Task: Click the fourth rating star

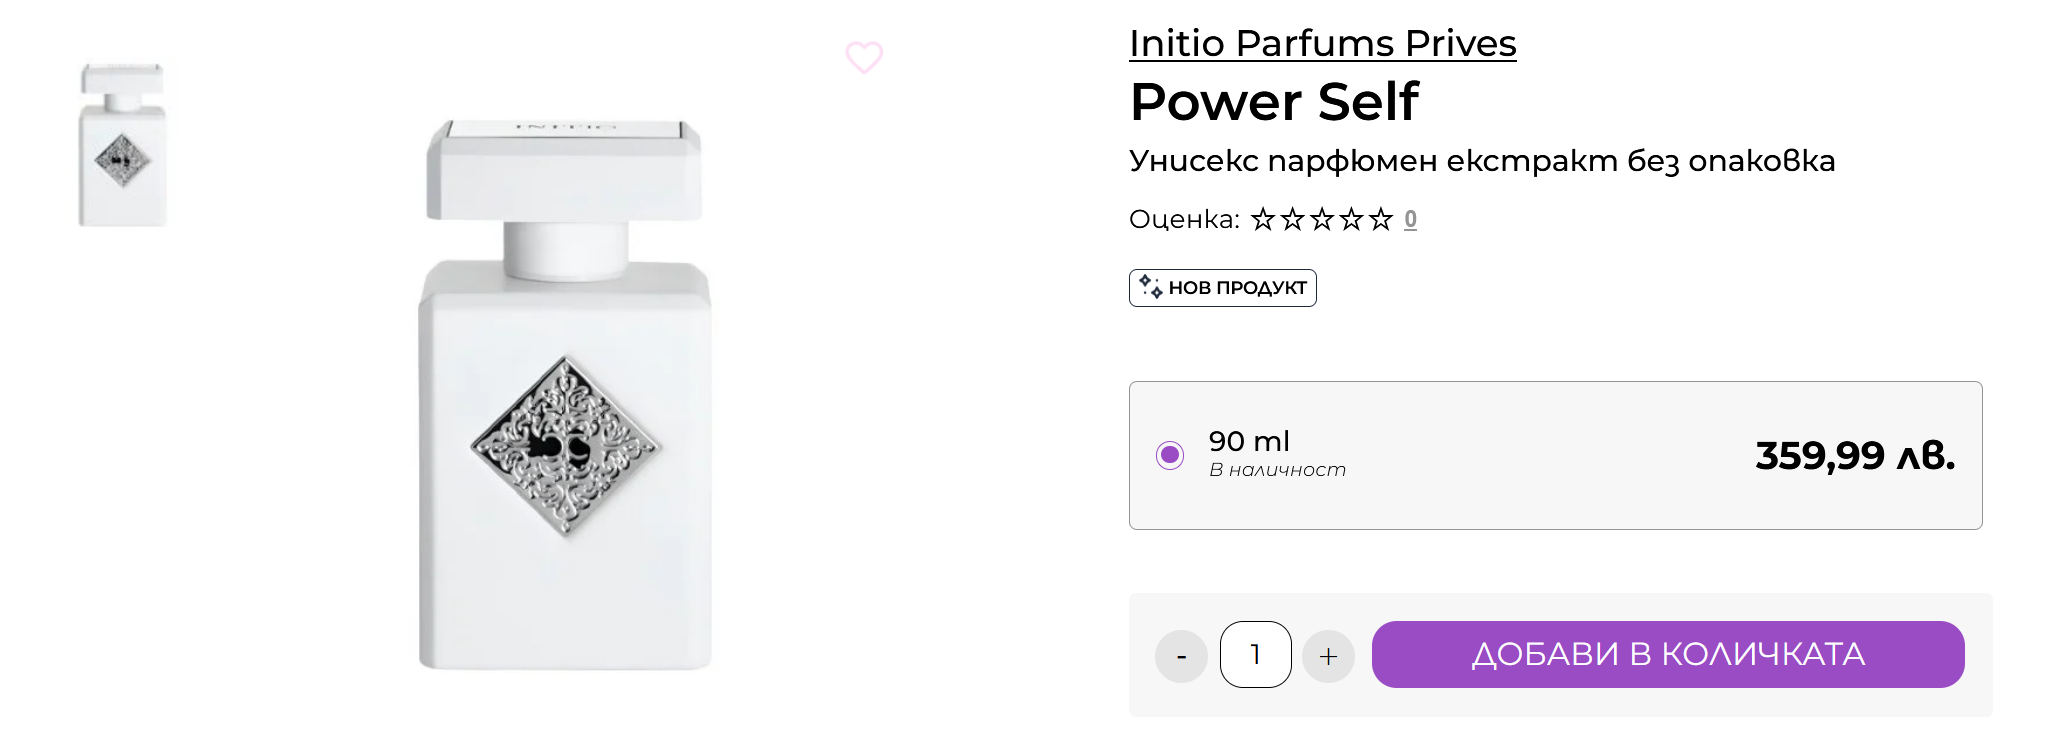Action: tap(1351, 219)
